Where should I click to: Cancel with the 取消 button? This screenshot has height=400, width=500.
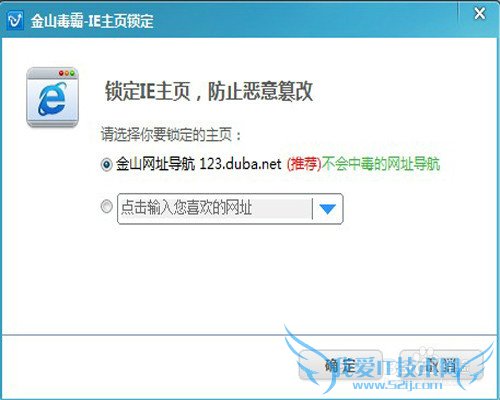(441, 365)
